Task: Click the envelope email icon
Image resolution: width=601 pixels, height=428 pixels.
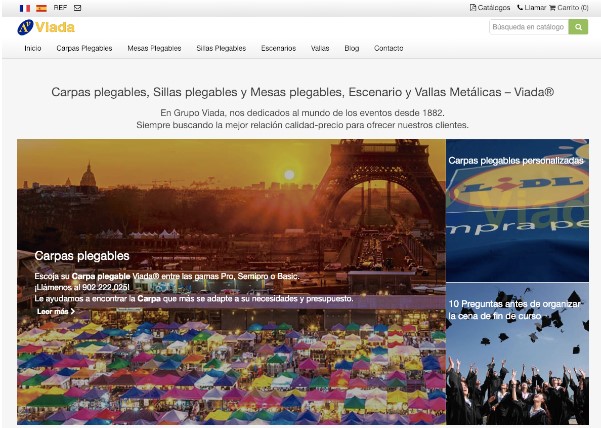Action: click(78, 7)
